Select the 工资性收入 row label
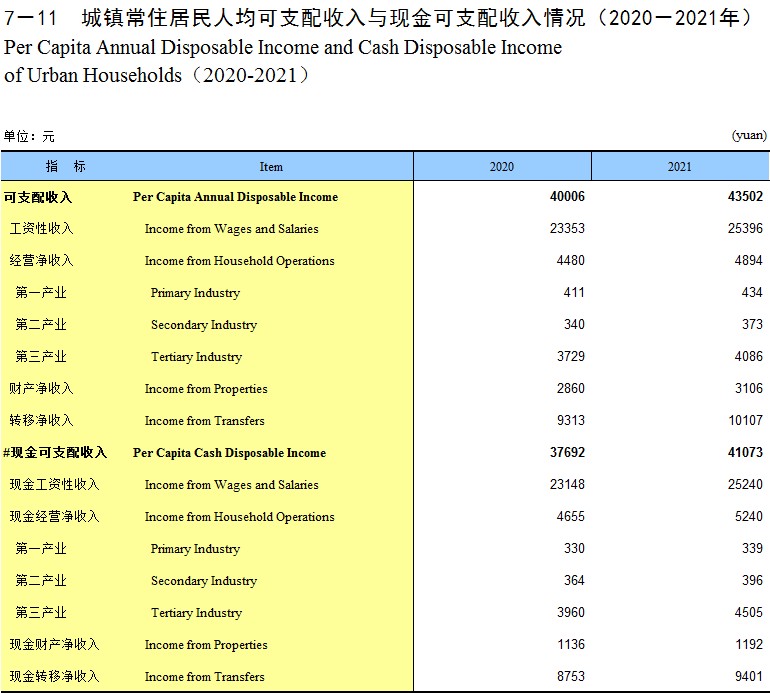 pos(41,228)
